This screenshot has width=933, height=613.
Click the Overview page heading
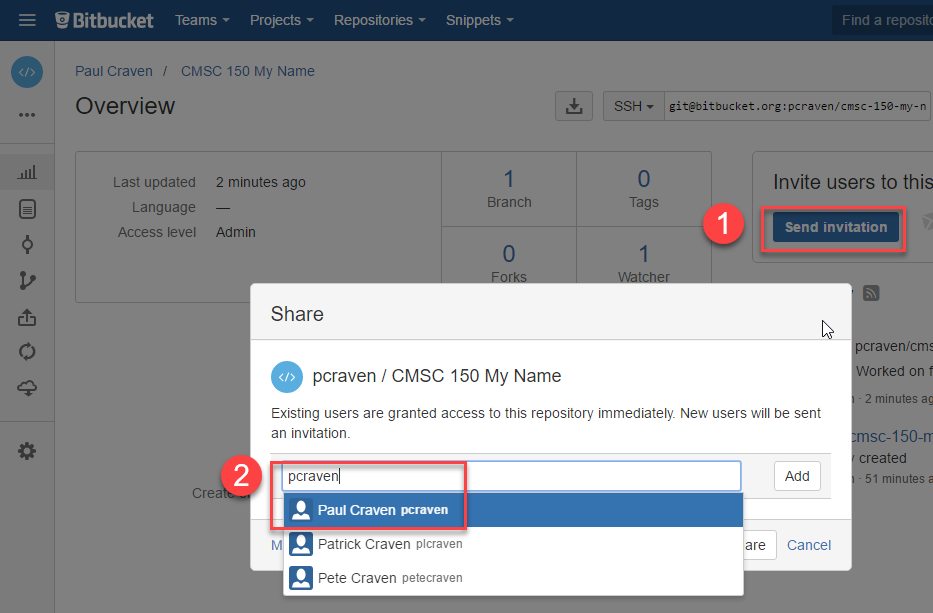click(125, 106)
